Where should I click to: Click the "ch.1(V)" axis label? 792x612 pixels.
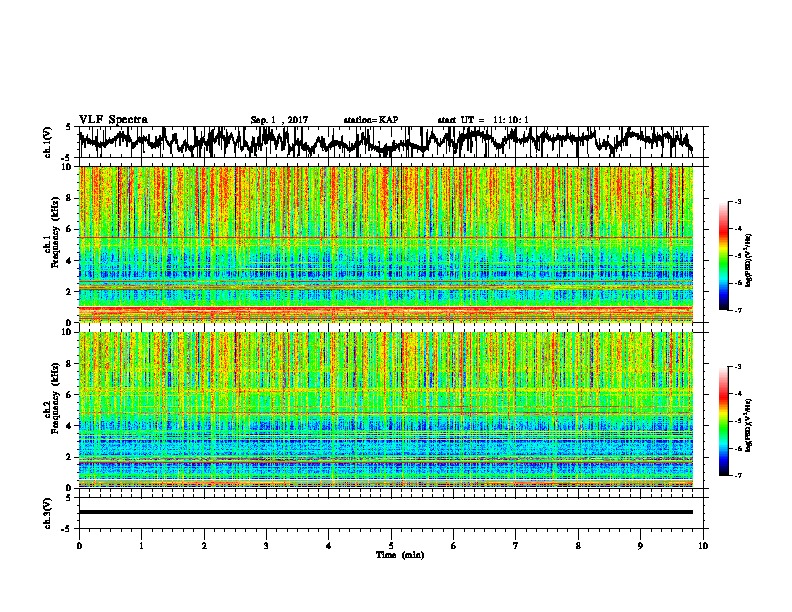(48, 142)
